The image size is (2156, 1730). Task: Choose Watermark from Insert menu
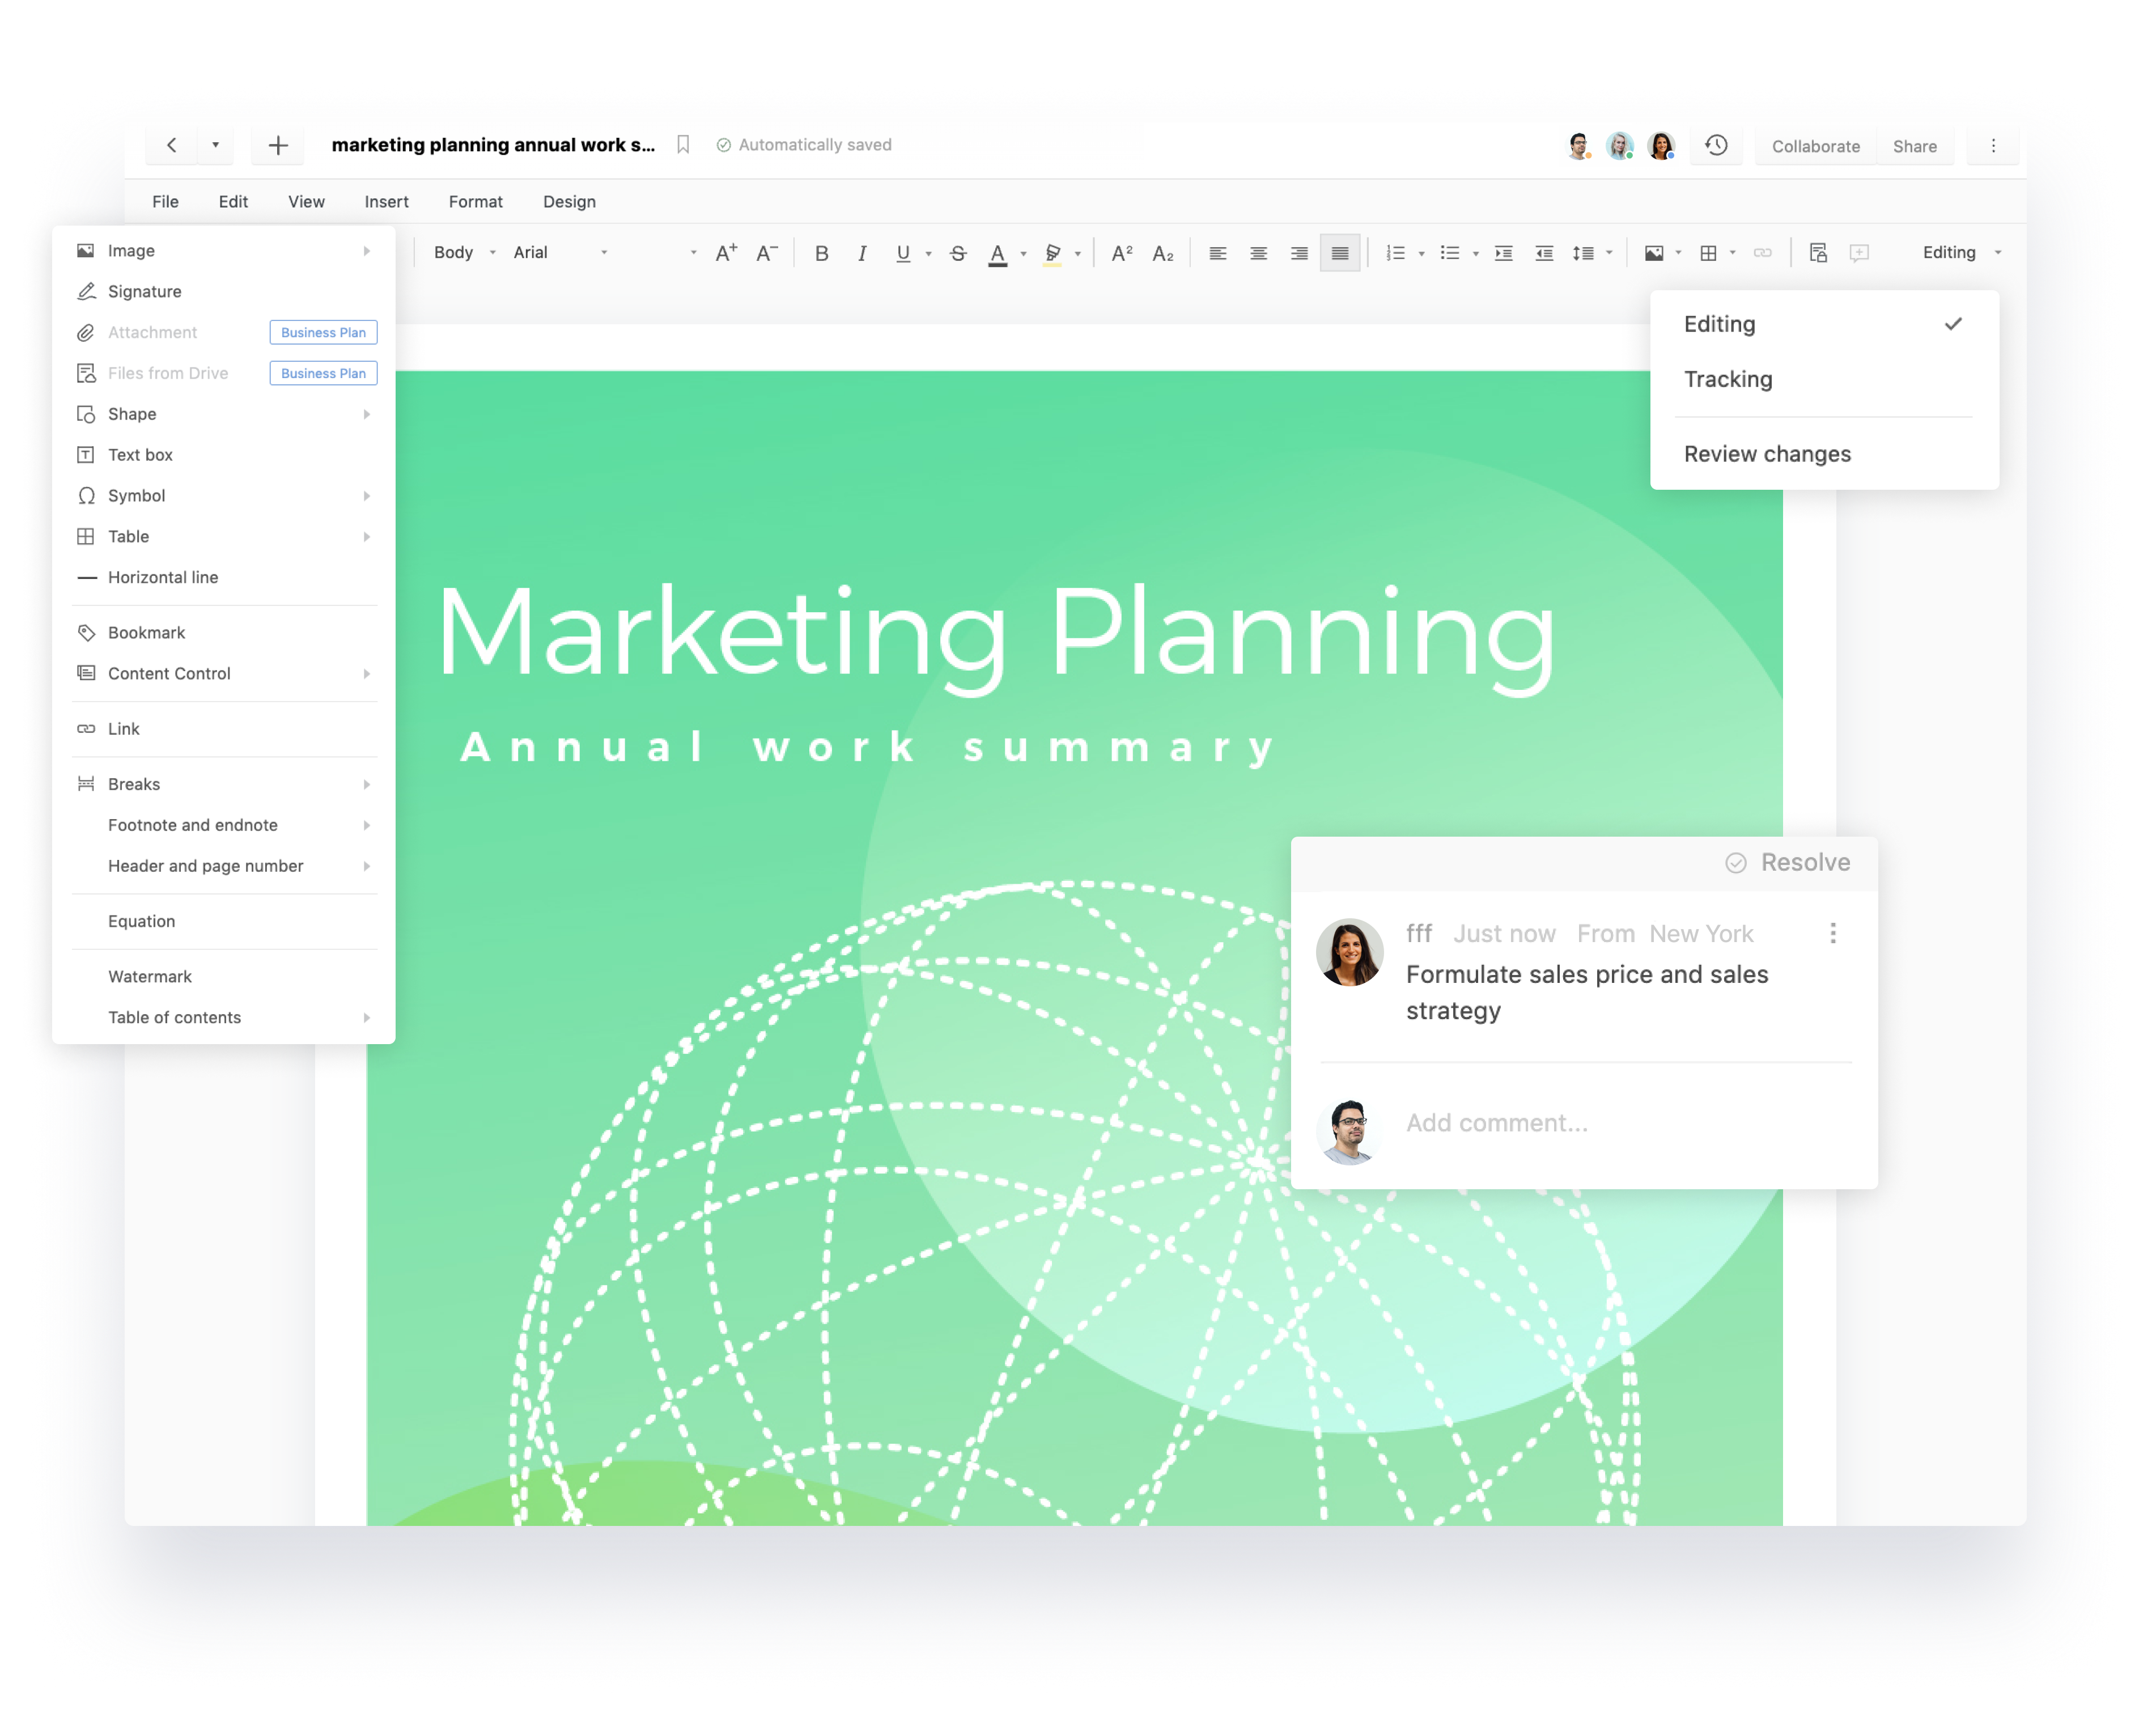click(x=150, y=976)
